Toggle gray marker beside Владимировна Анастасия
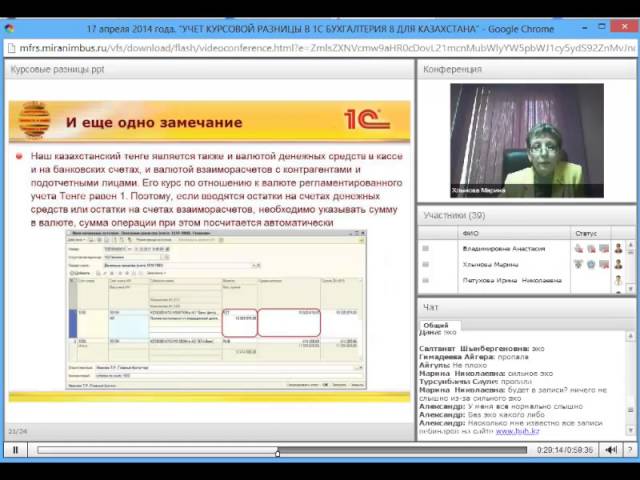 (425, 249)
